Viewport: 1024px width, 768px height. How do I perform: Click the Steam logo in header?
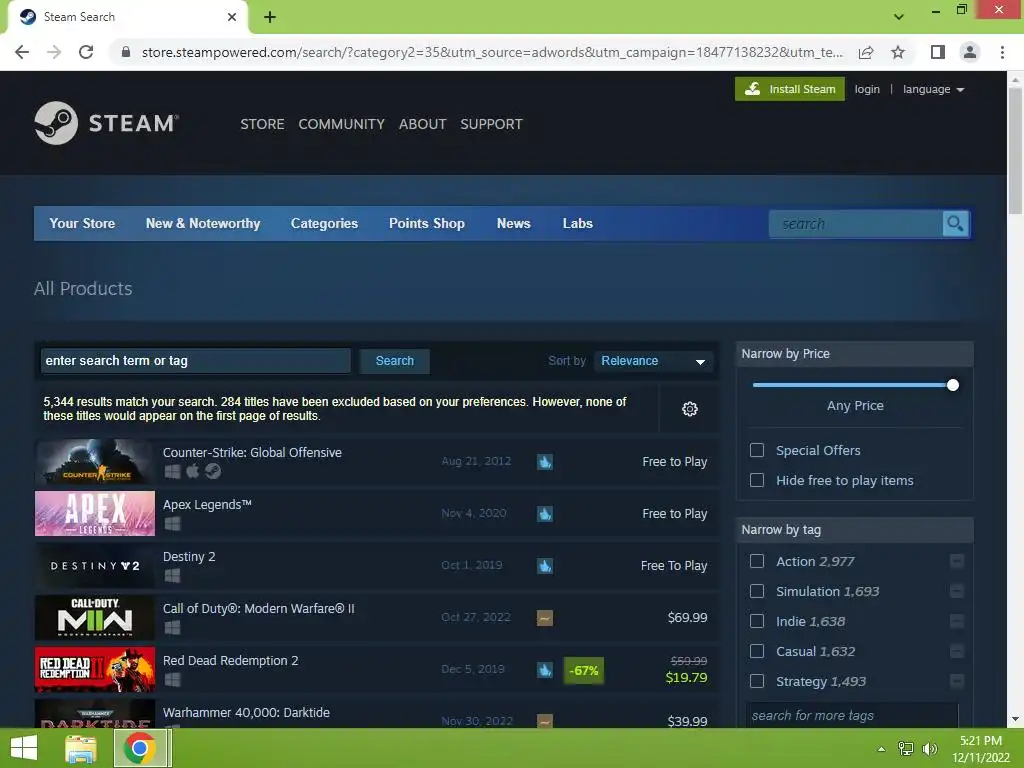(106, 123)
